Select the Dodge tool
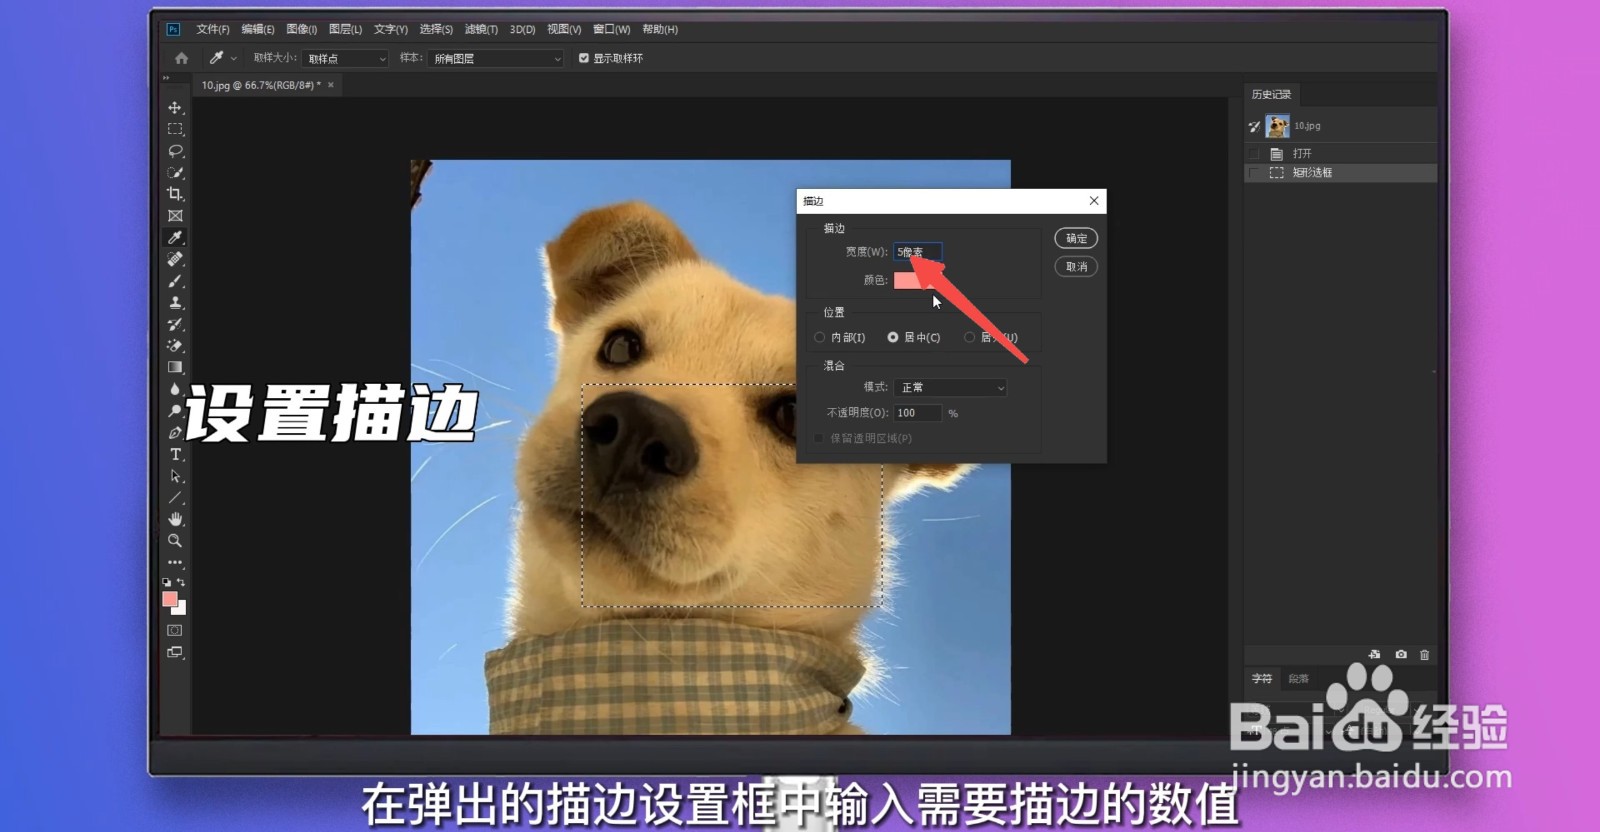This screenshot has width=1600, height=832. (x=175, y=411)
